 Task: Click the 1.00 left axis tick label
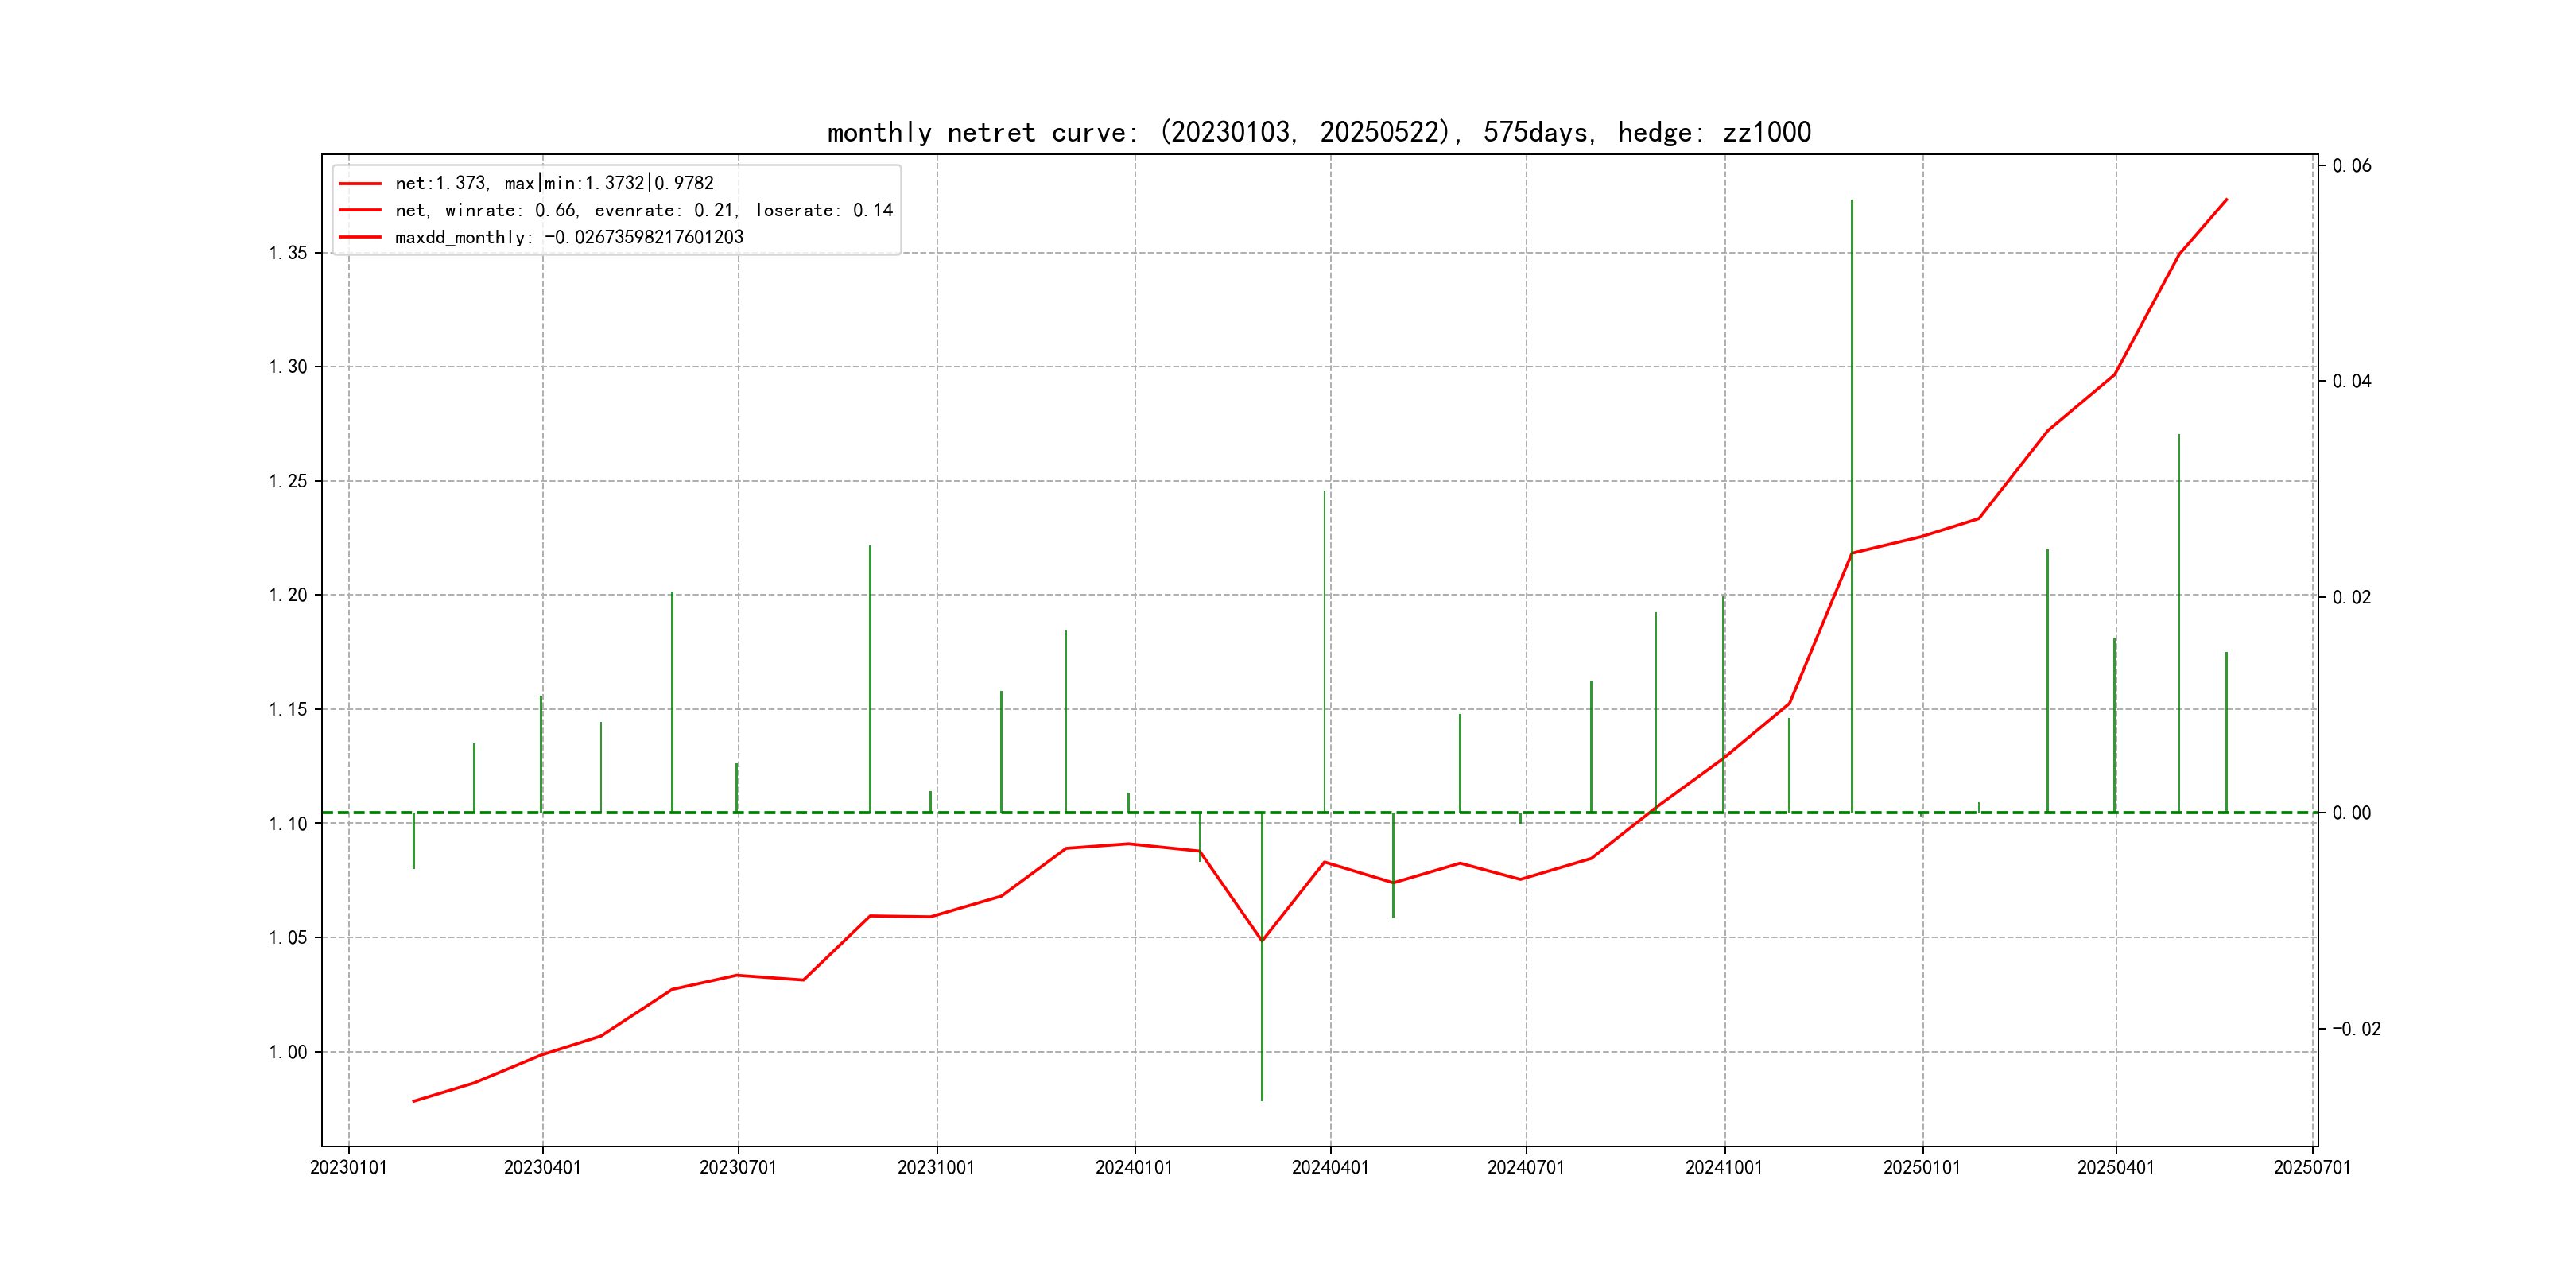288,1052
